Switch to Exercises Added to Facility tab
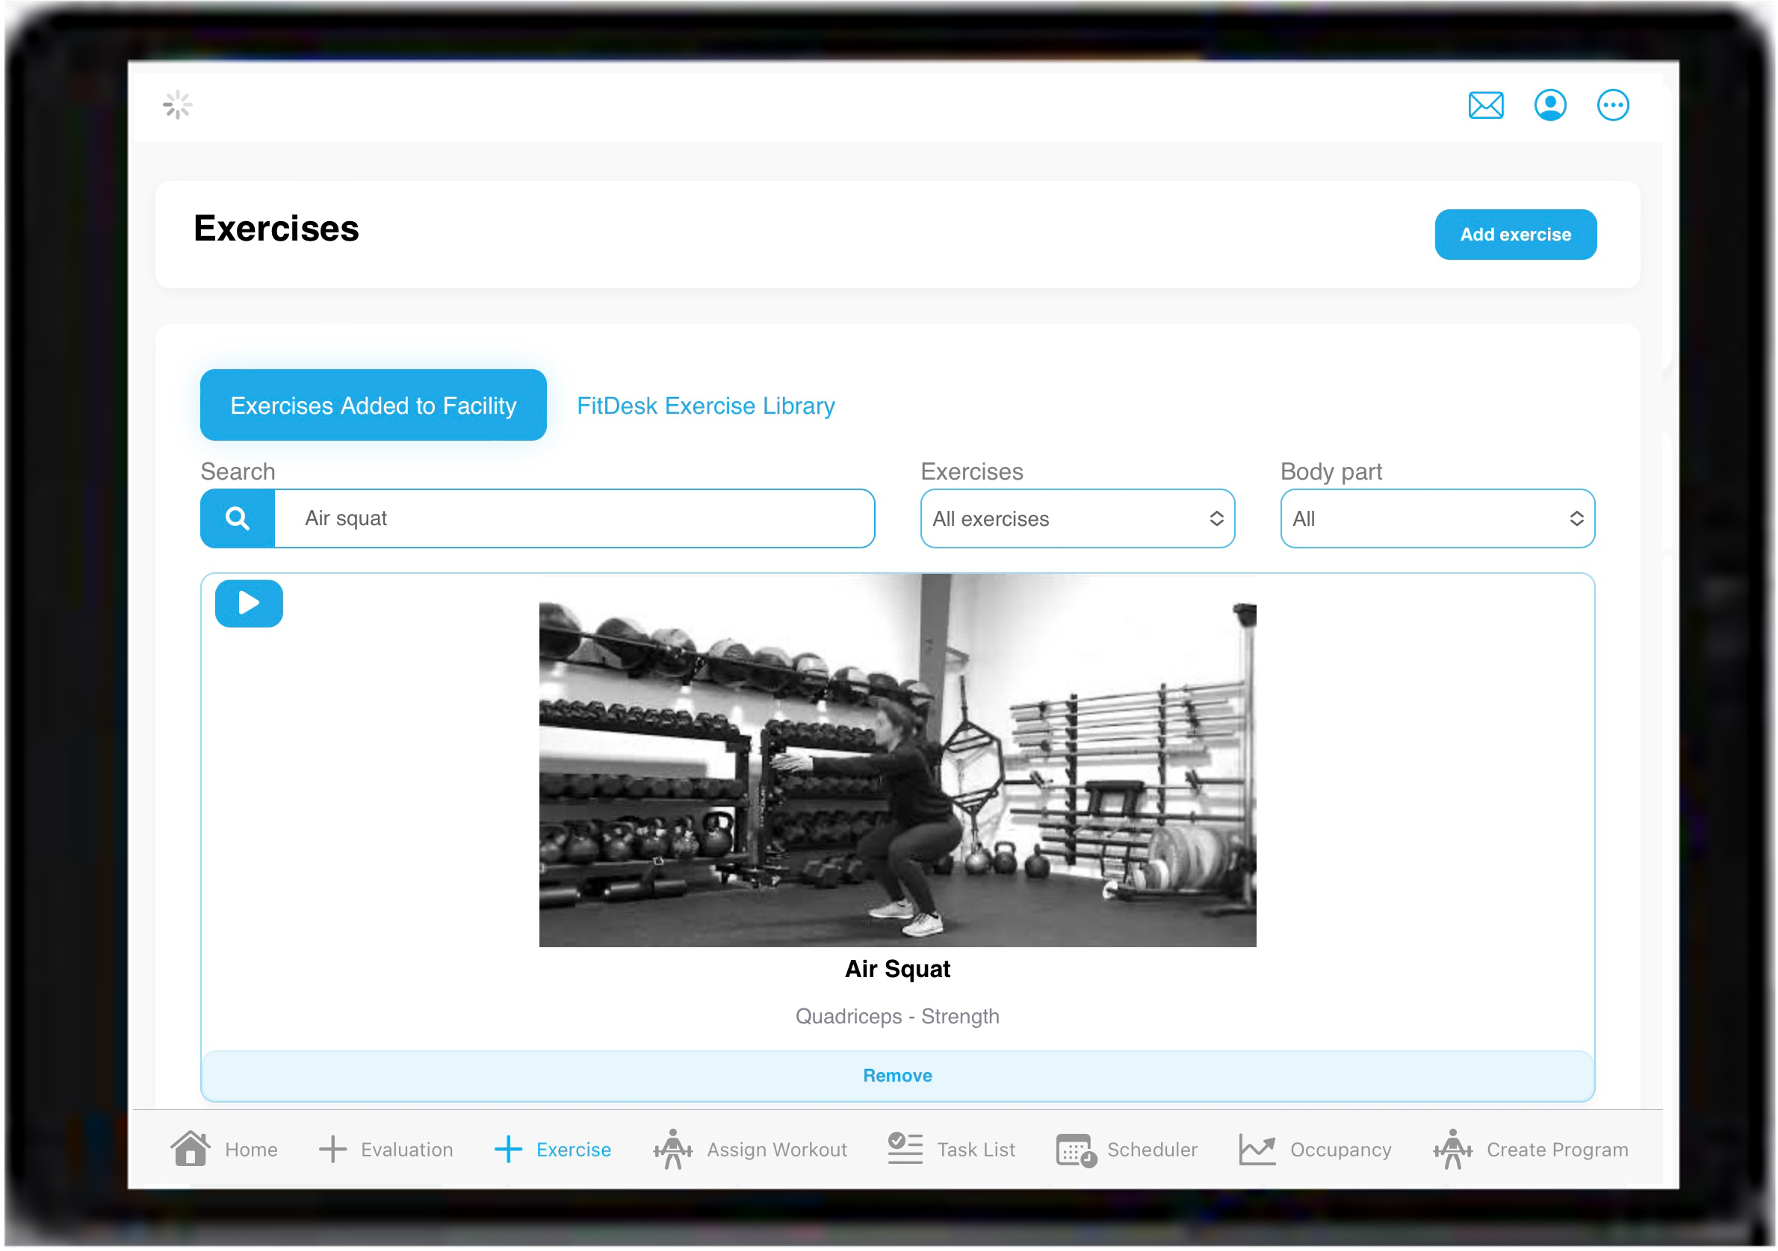 coord(372,405)
